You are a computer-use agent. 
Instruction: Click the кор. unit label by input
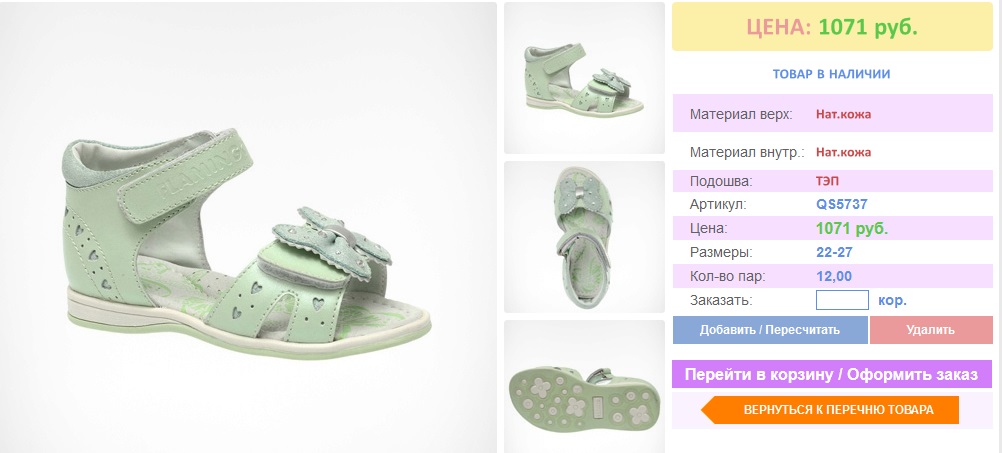pyautogui.click(x=892, y=300)
